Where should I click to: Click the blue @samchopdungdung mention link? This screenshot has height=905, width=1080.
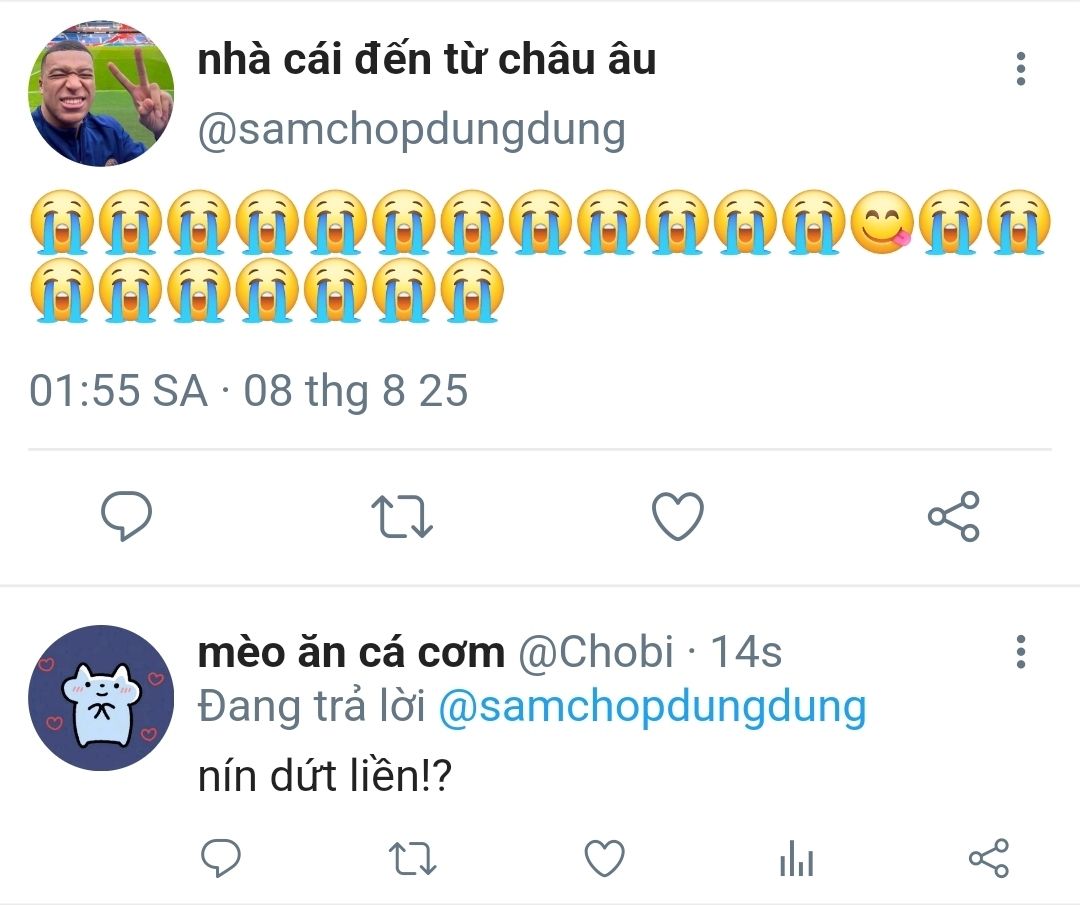click(x=652, y=707)
